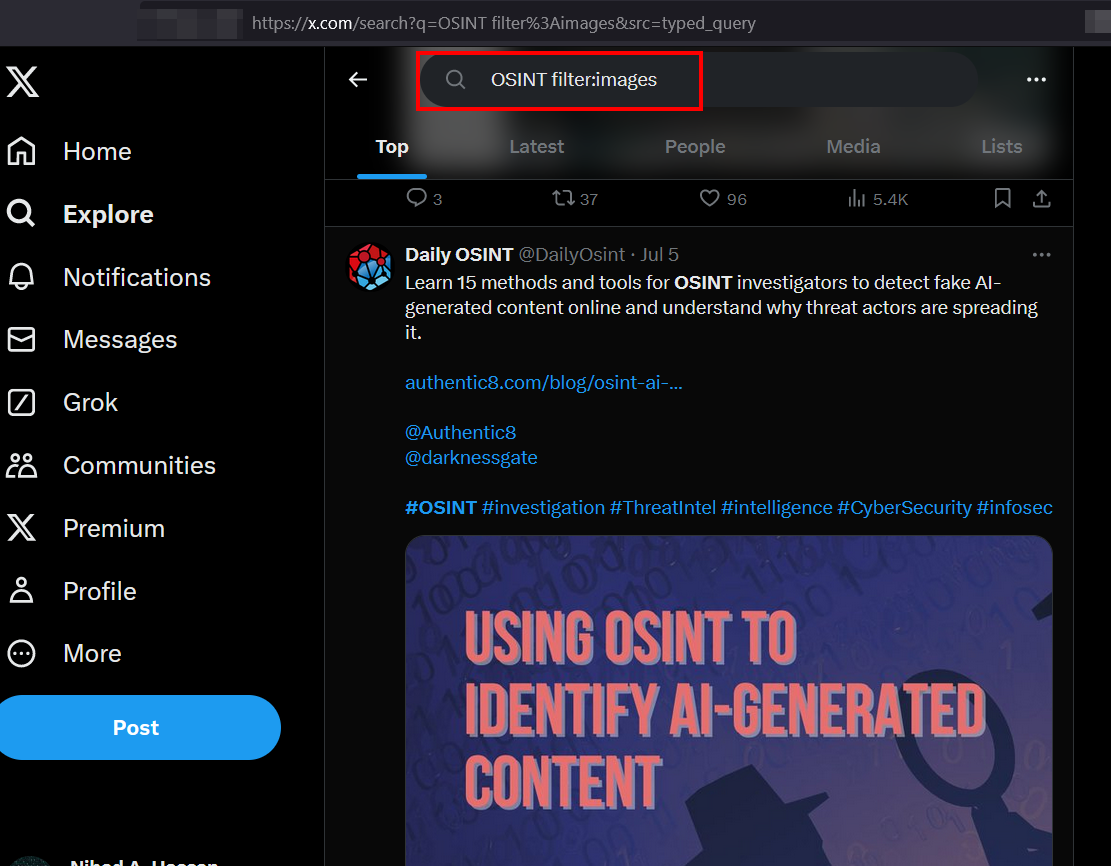Repost the post with 37 reposts
Screen dimensions: 1111x866
point(575,198)
